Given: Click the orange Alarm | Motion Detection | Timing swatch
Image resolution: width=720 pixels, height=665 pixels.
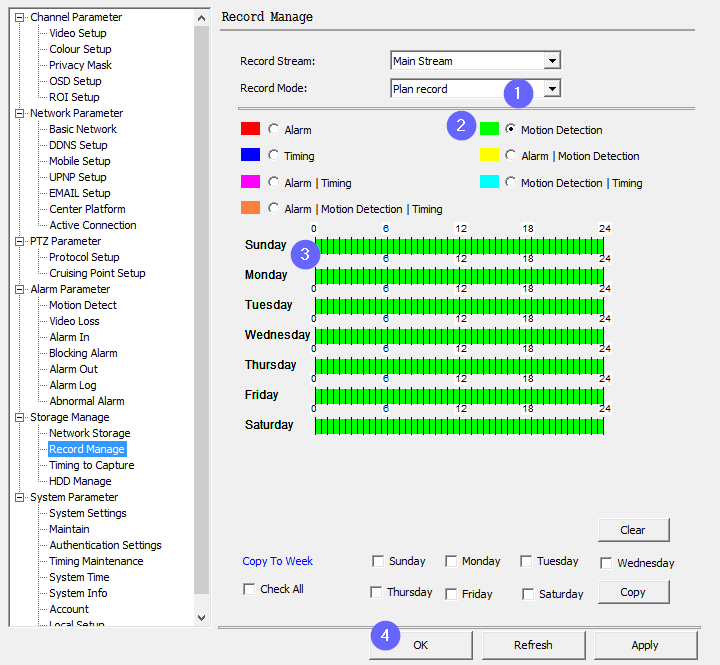Looking at the screenshot, I should pyautogui.click(x=250, y=208).
